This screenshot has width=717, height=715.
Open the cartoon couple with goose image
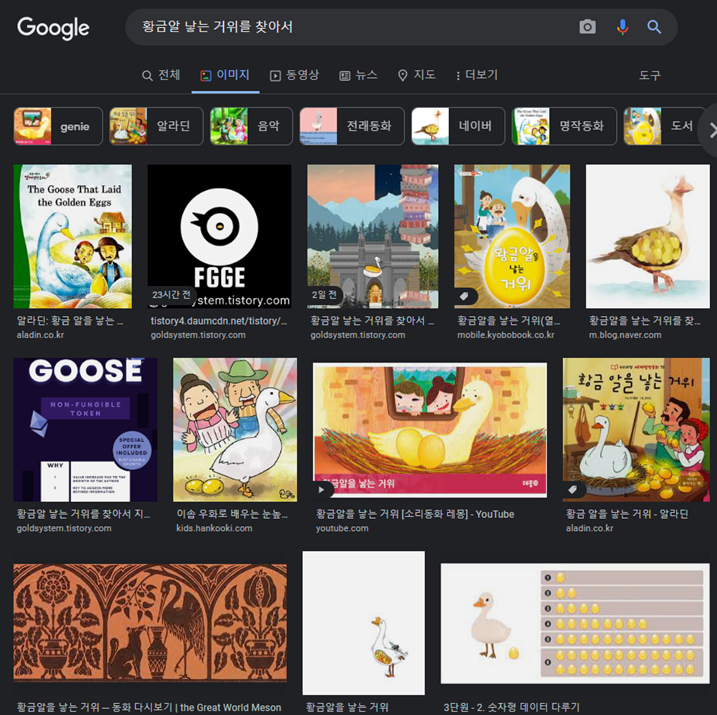coord(235,430)
